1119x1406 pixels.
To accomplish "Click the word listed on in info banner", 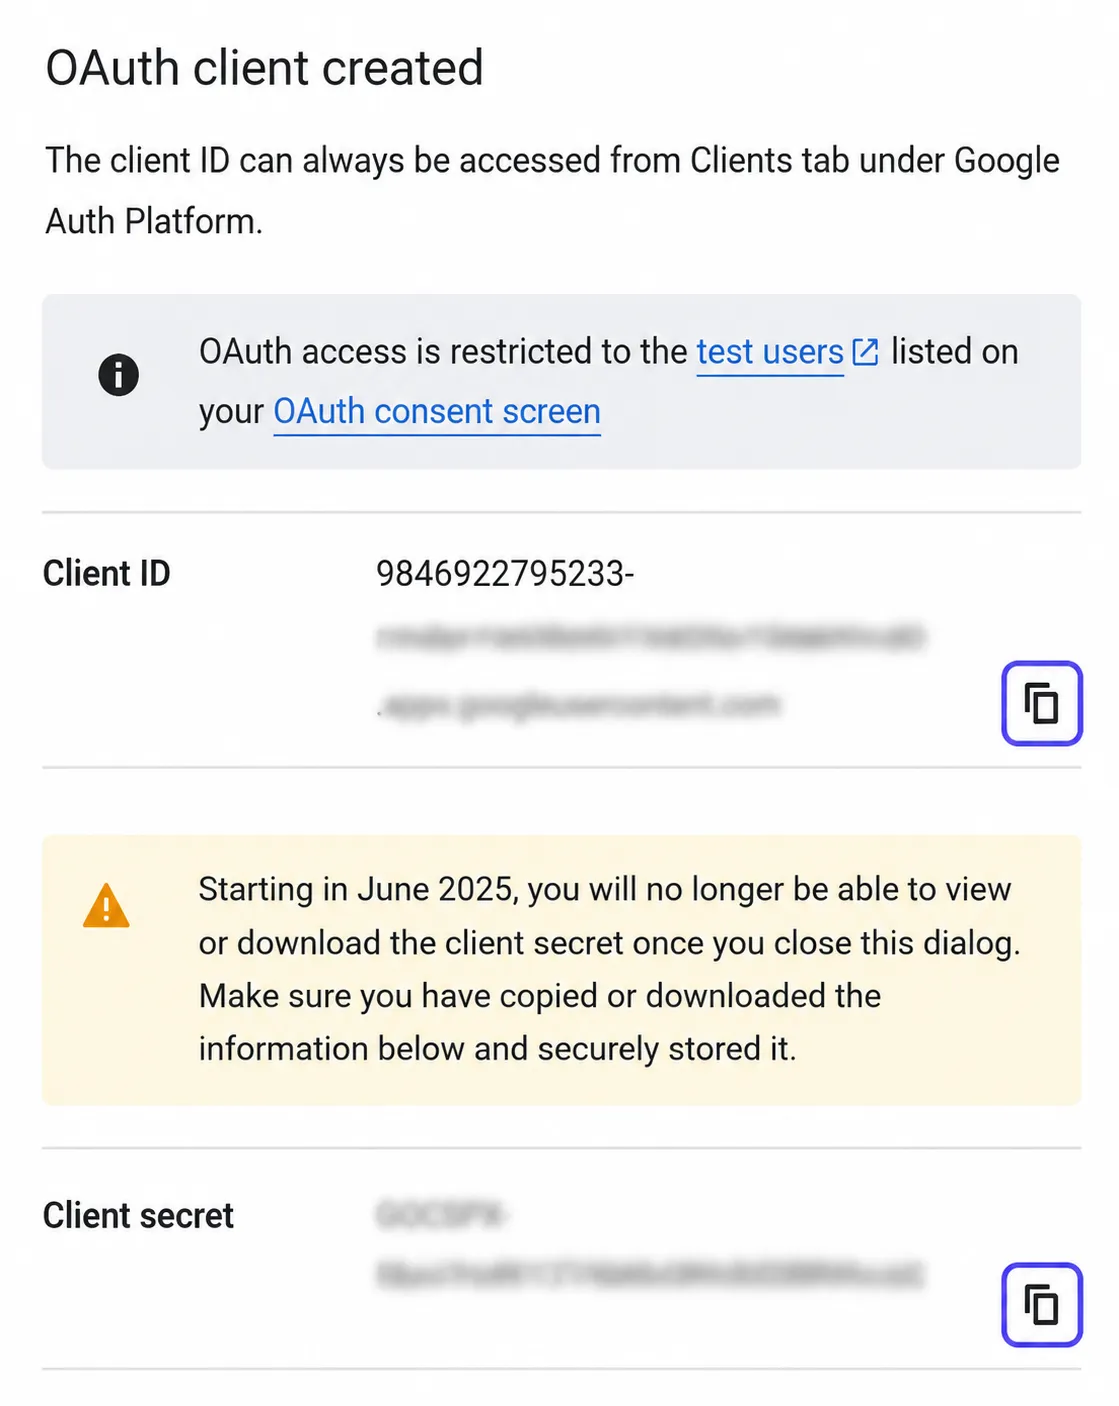I will (x=955, y=352).
